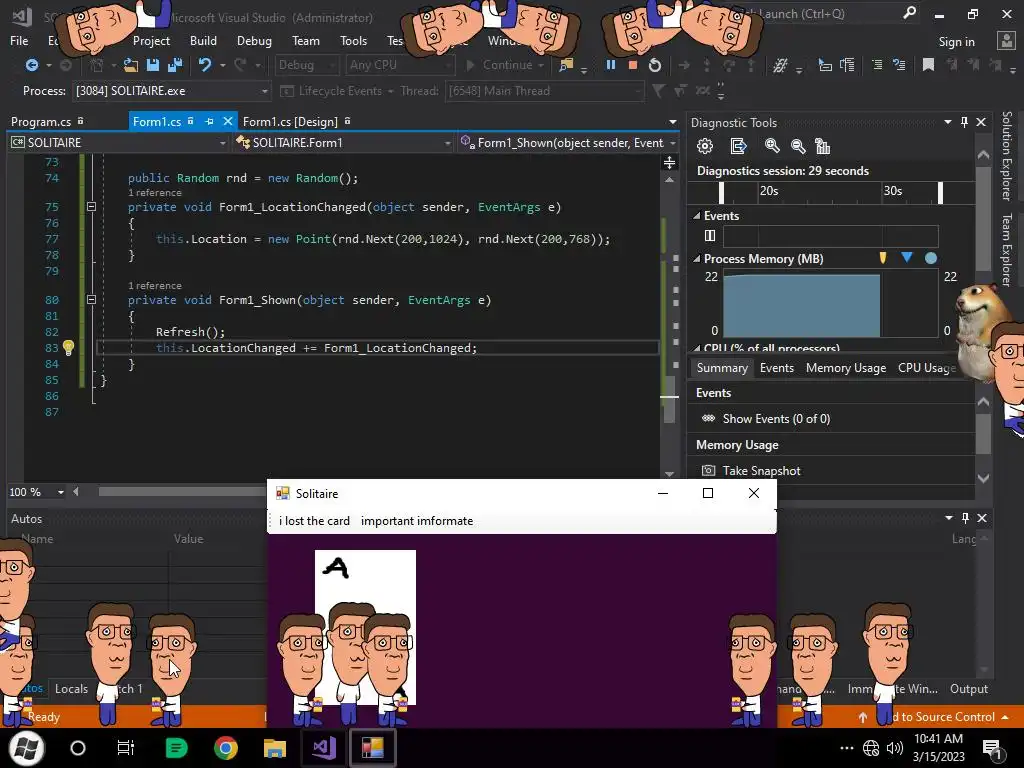
Task: Pin the Autos panel
Action: pyautogui.click(x=965, y=518)
